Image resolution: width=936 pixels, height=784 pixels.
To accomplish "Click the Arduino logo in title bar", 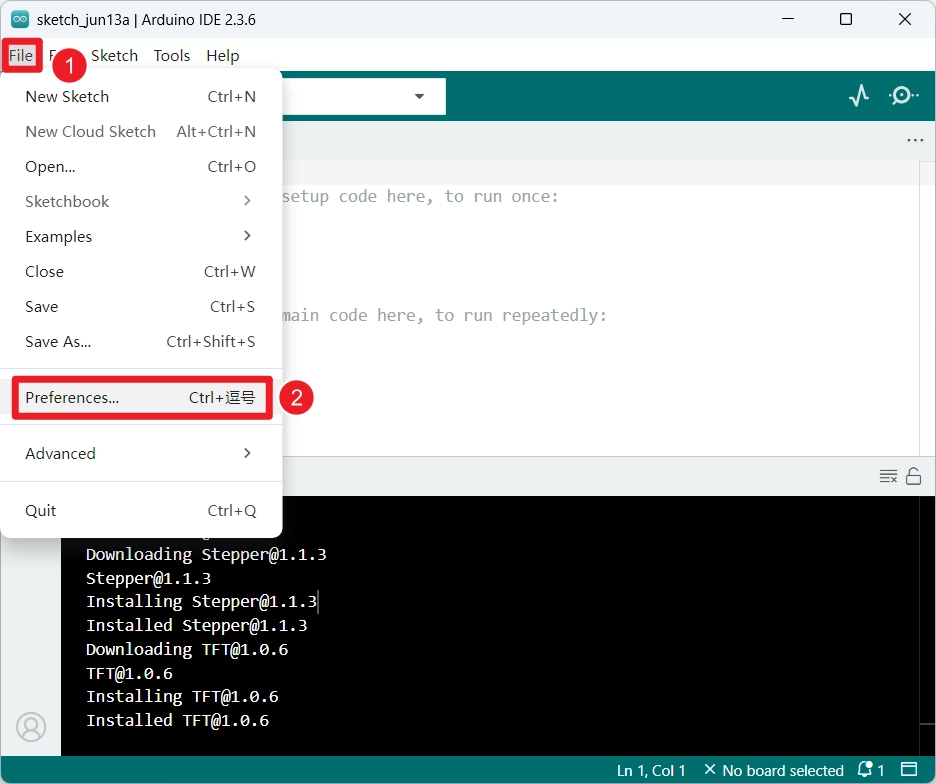I will 19,19.
